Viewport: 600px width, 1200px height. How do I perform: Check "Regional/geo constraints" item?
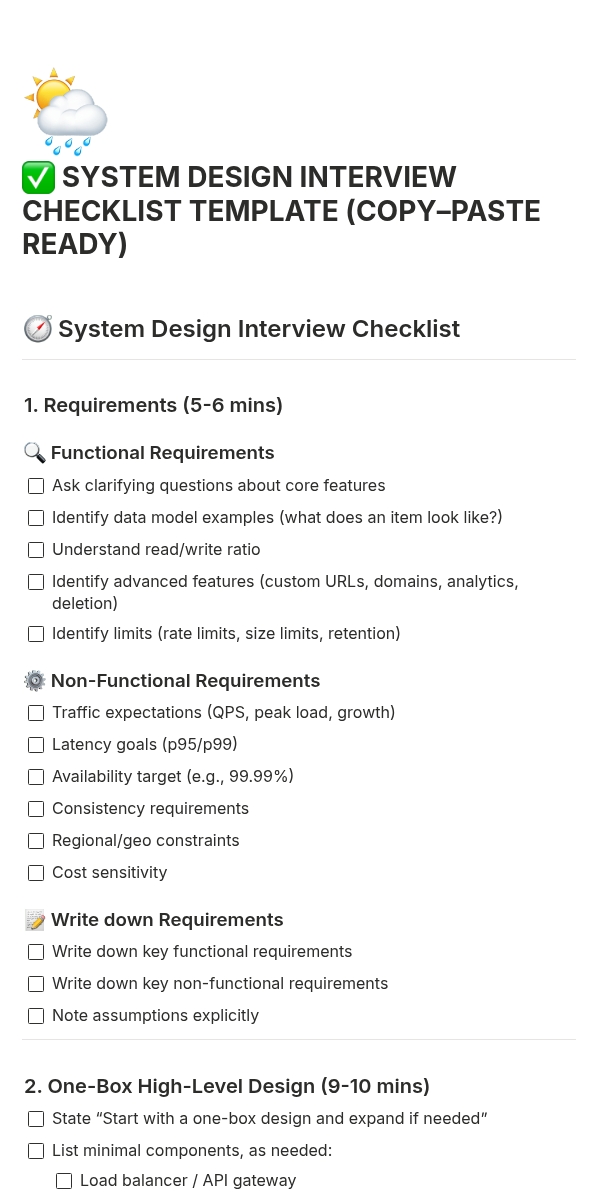click(36, 841)
